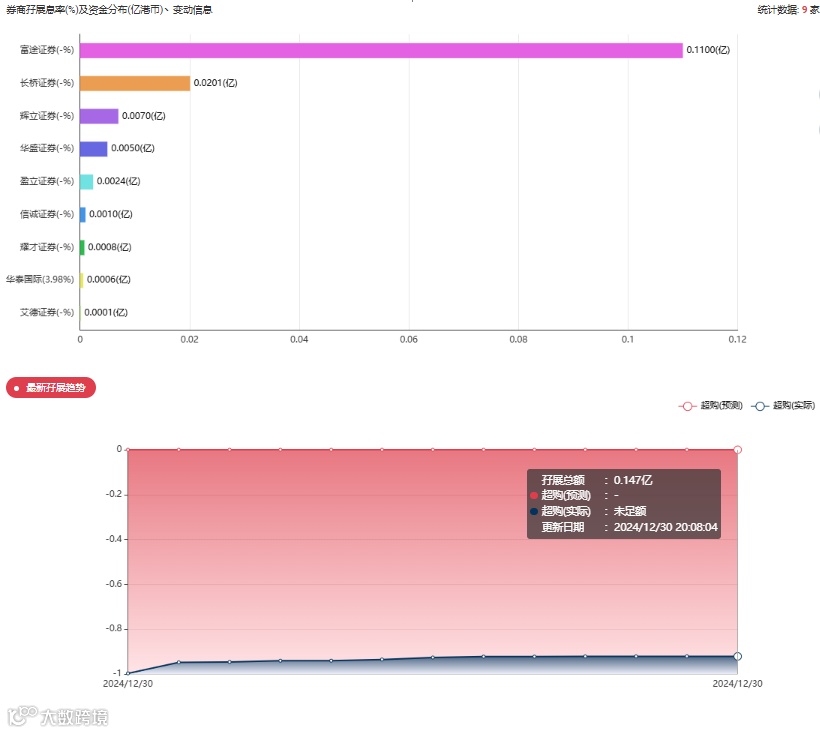Select the 富途证券(-%) axis label
Image resolution: width=820 pixels, height=733 pixels.
(x=47, y=50)
